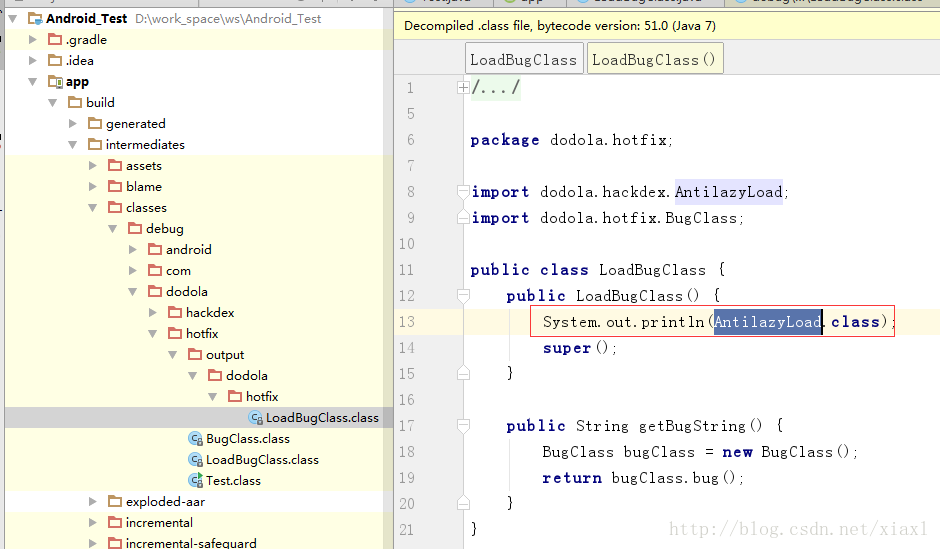Click 'getBugString' method name on line 17
The height and width of the screenshot is (549, 940).
[x=692, y=426]
